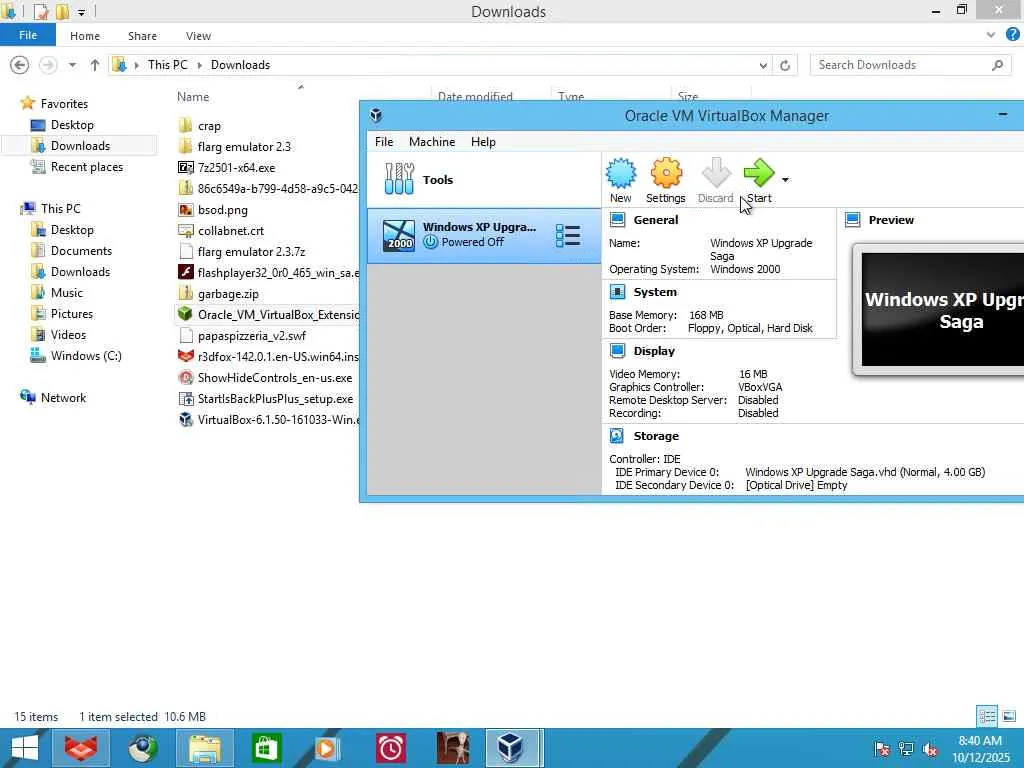This screenshot has width=1024, height=768.
Task: Select collabnet.crt file
Action: click(231, 231)
